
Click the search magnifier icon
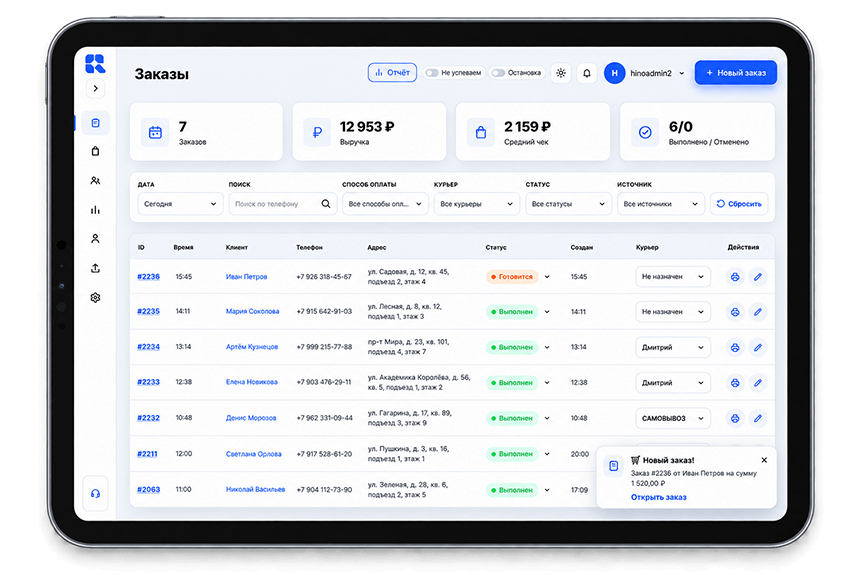326,204
